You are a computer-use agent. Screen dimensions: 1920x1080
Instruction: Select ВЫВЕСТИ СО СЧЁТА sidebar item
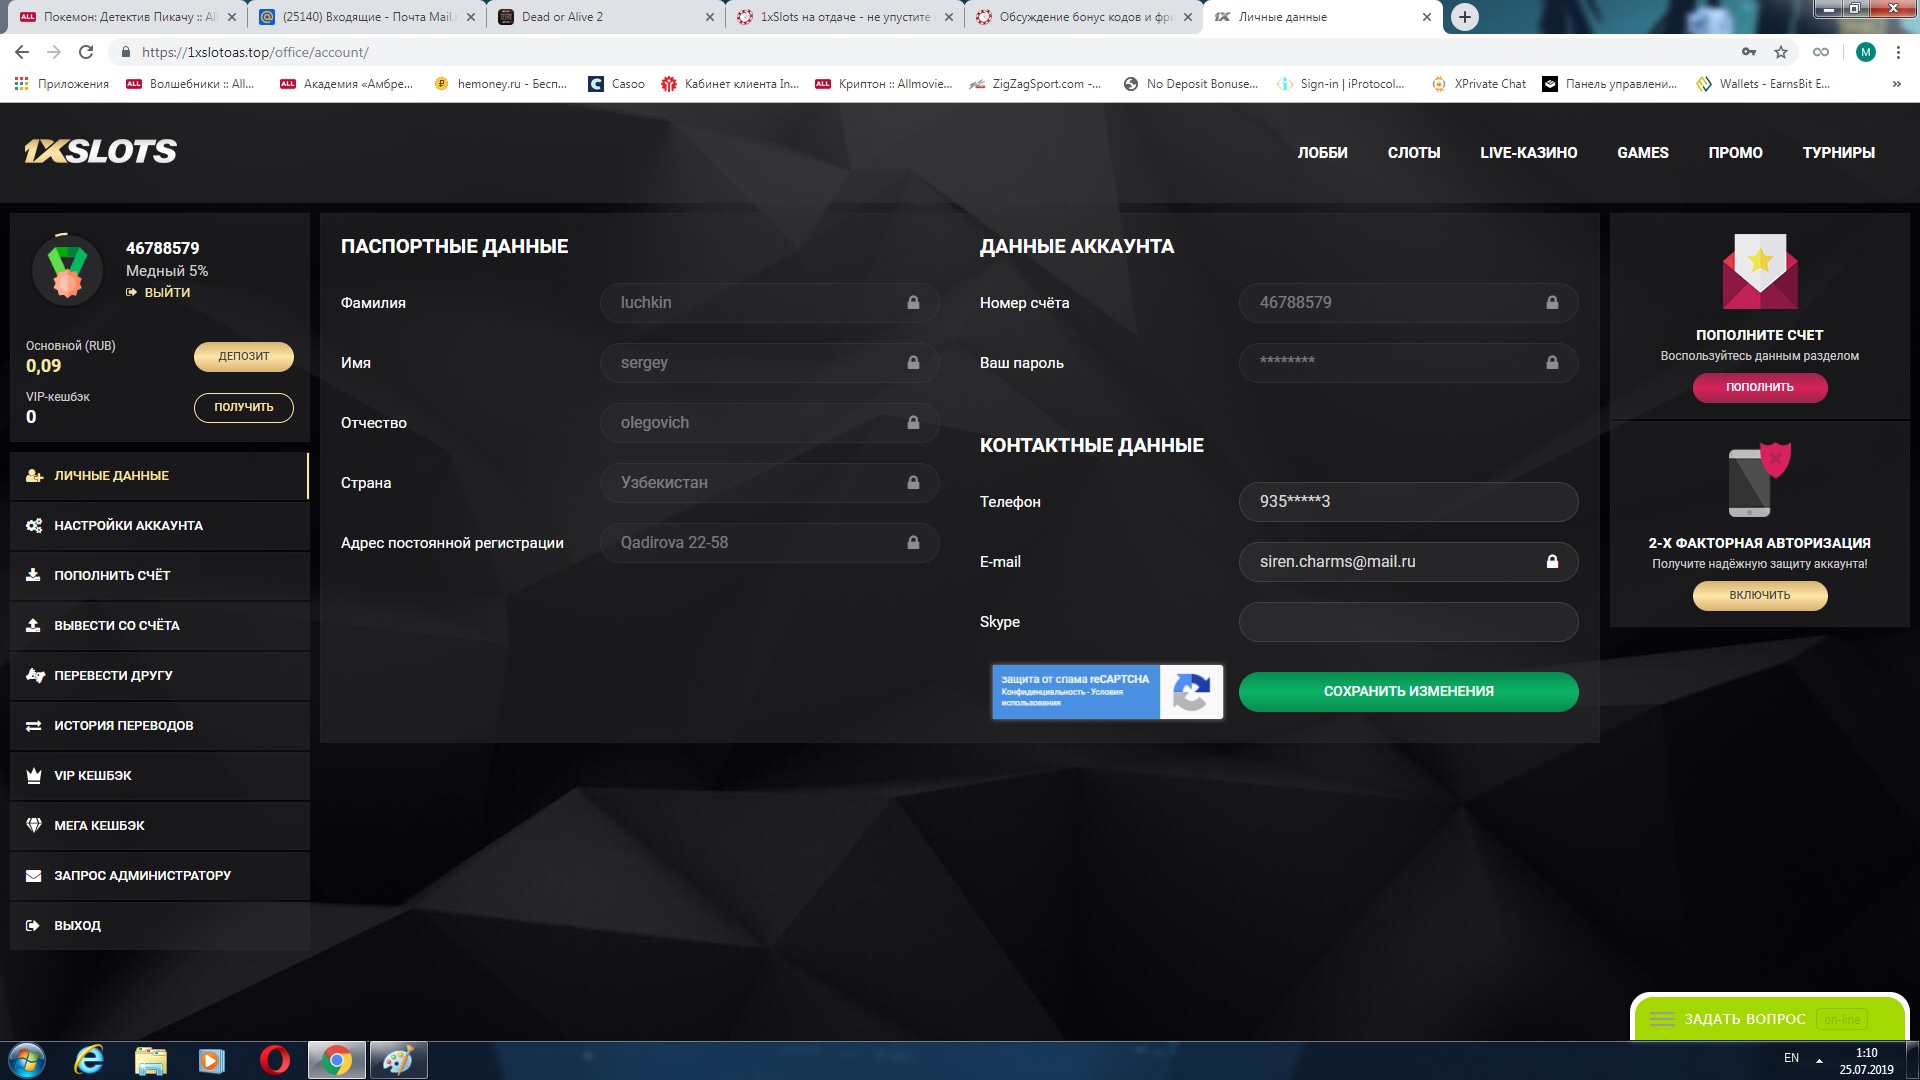coord(116,626)
